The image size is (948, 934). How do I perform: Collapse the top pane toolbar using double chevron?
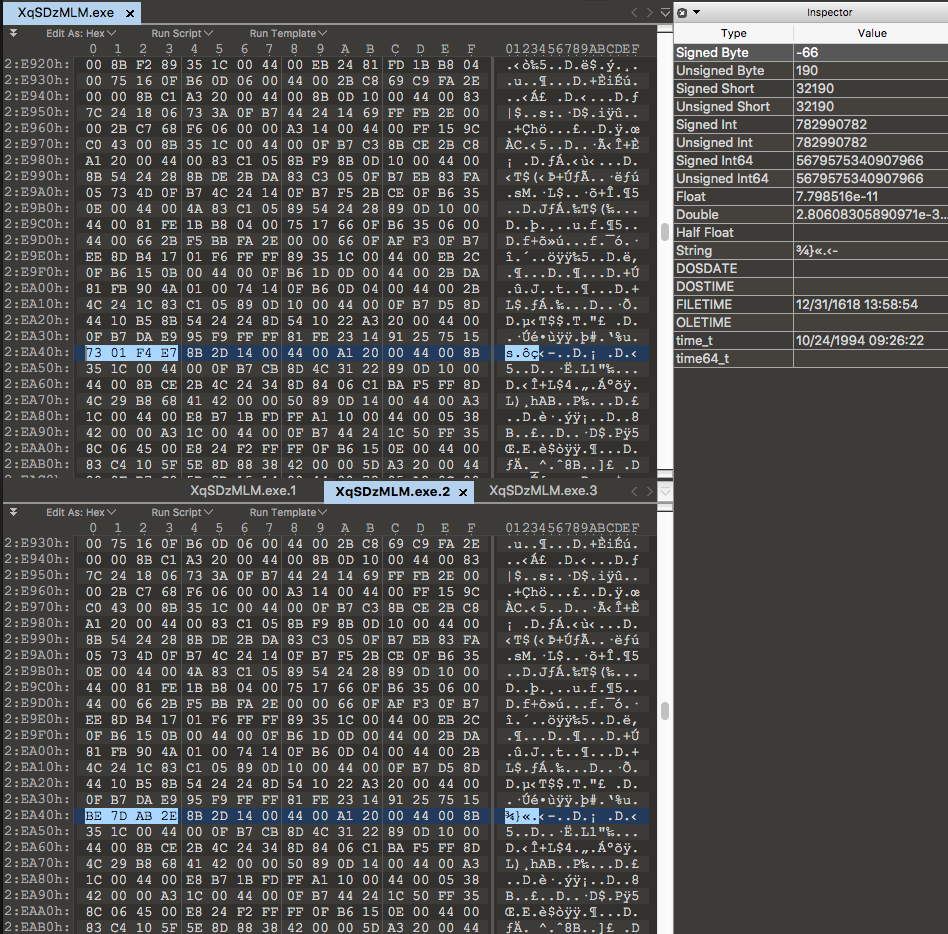13,33
